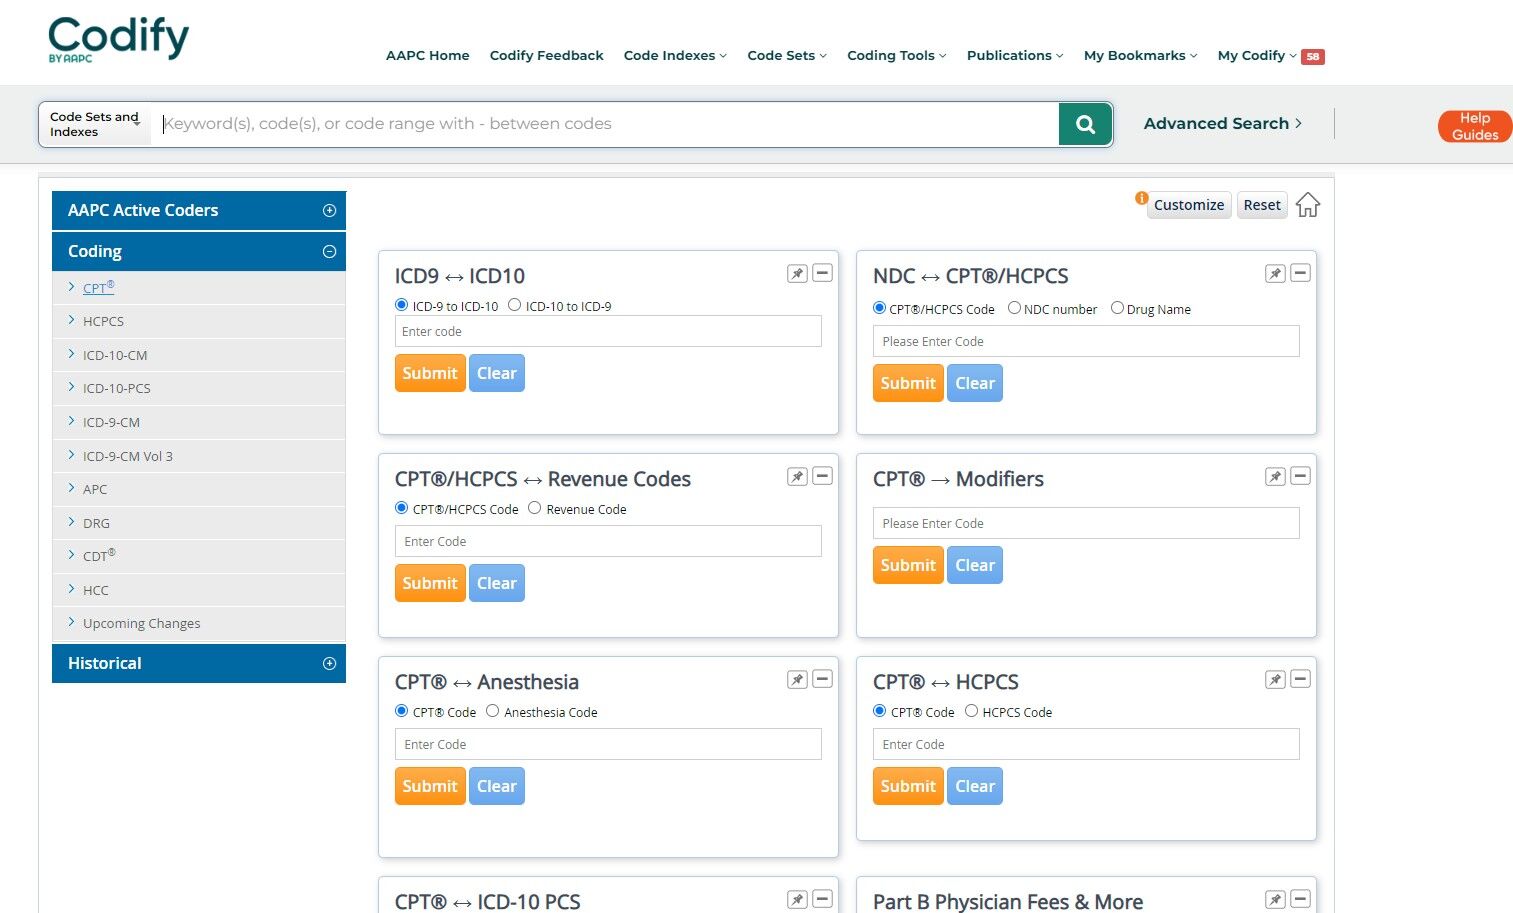The image size is (1513, 913).
Task: Pin the CPT® → Modifiers widget
Action: pos(1275,476)
